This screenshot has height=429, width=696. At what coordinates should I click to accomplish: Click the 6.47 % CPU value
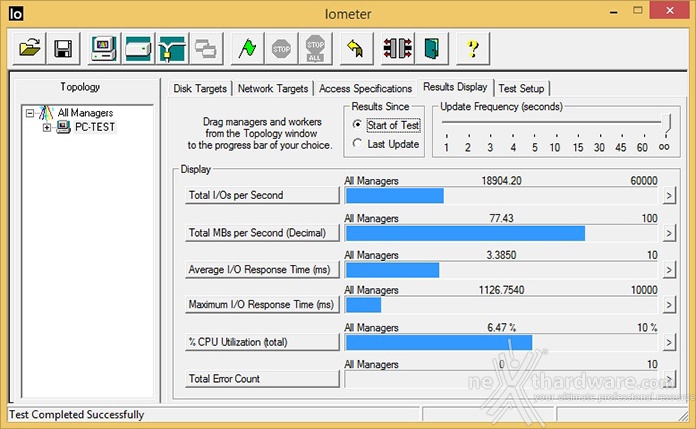[501, 328]
